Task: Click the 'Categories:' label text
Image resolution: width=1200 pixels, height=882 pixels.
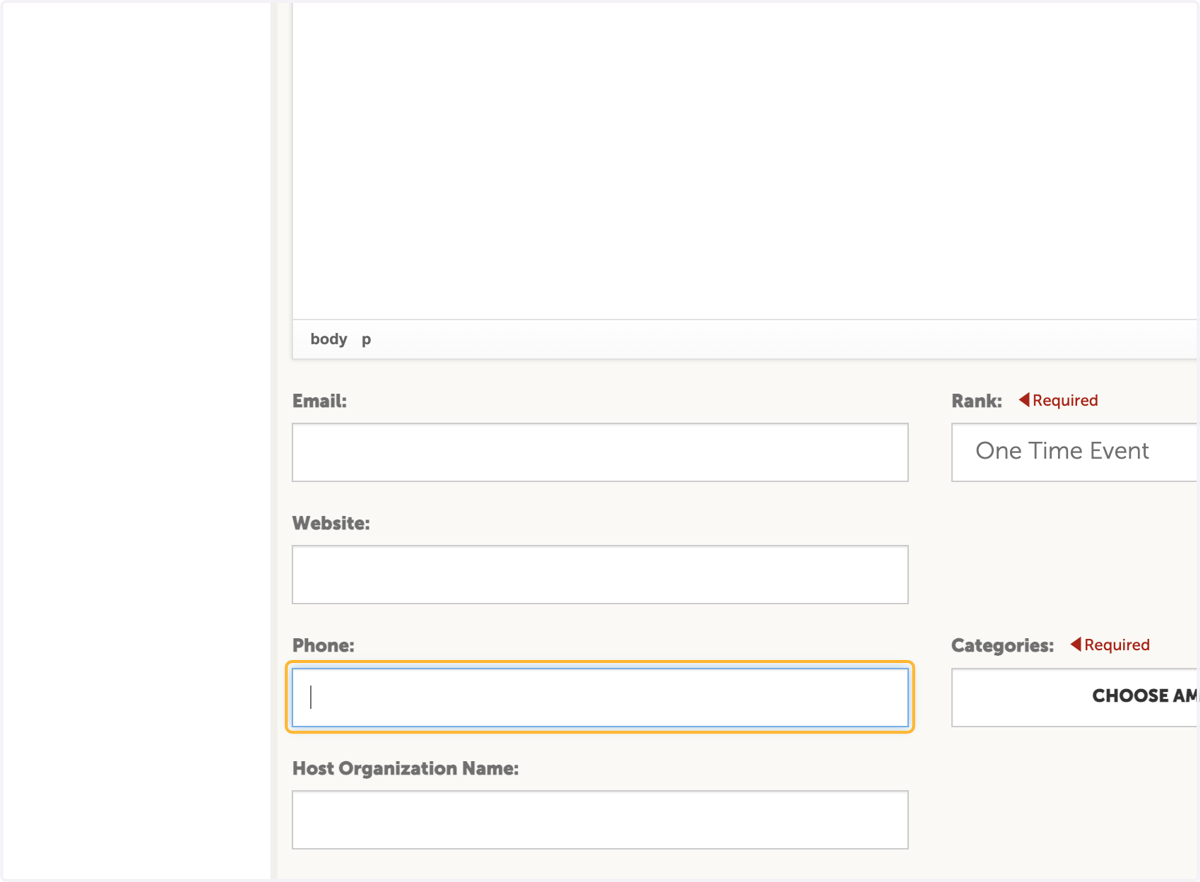Action: pyautogui.click(x=1002, y=646)
